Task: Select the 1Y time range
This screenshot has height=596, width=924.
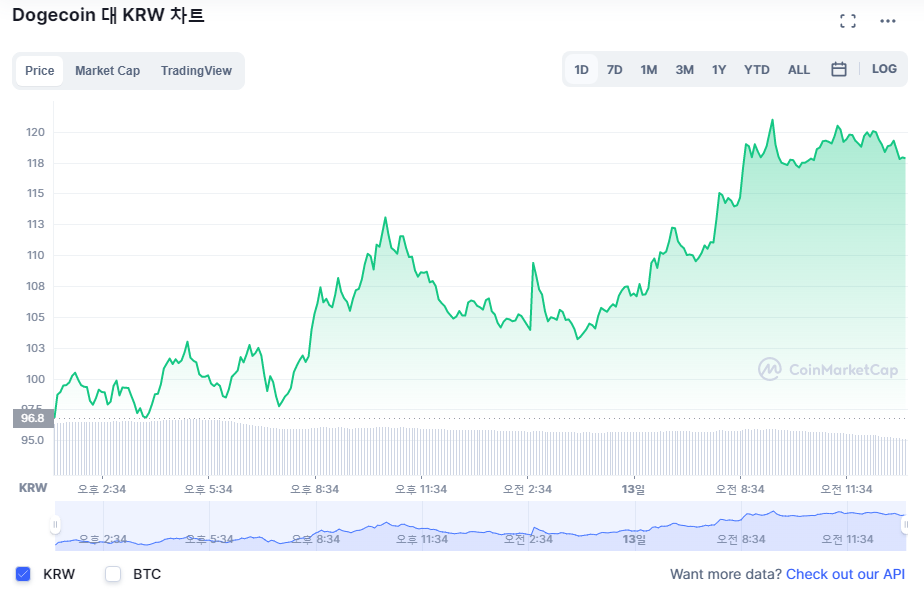Action: (x=718, y=70)
